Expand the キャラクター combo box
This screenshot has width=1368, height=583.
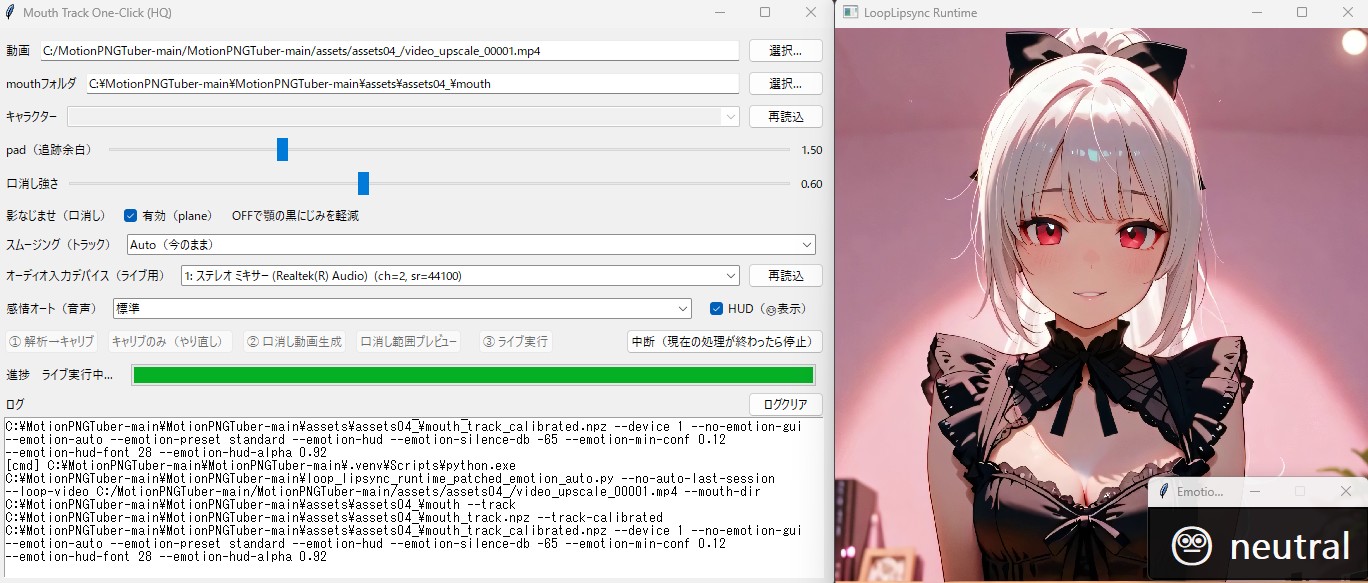pos(729,117)
